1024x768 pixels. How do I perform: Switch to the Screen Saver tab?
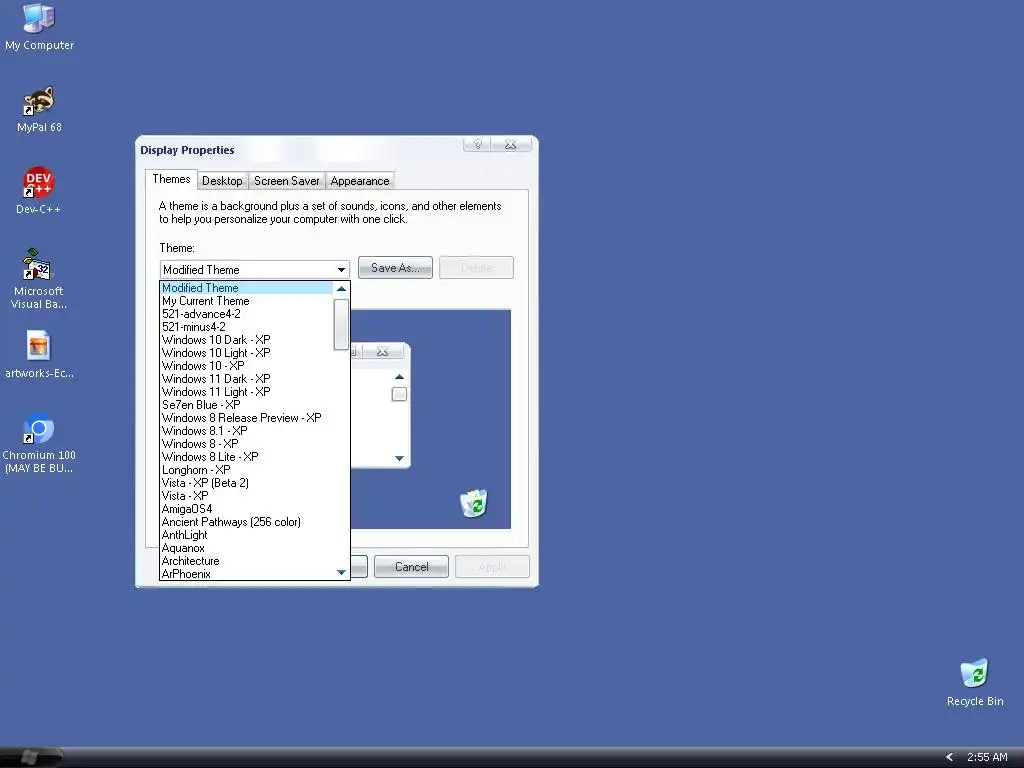pos(287,181)
